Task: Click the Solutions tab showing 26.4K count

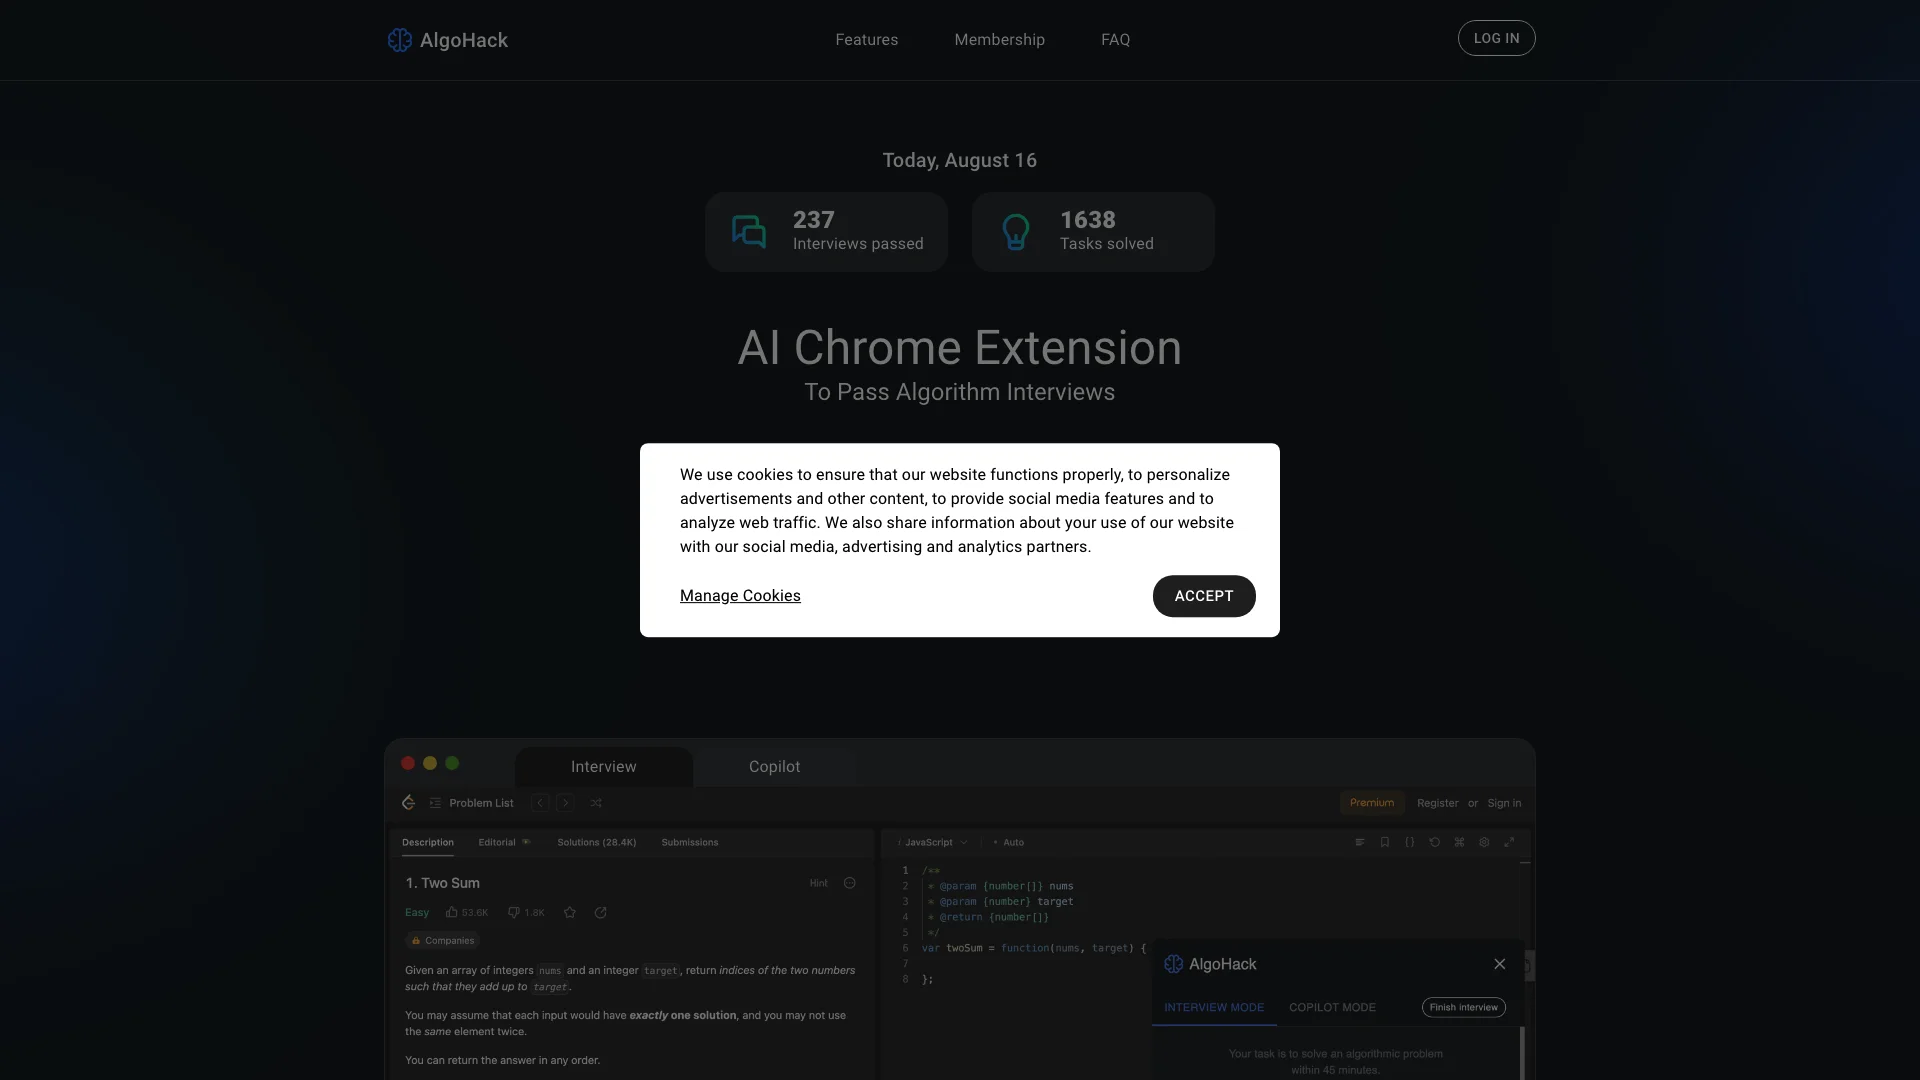Action: coord(596,841)
